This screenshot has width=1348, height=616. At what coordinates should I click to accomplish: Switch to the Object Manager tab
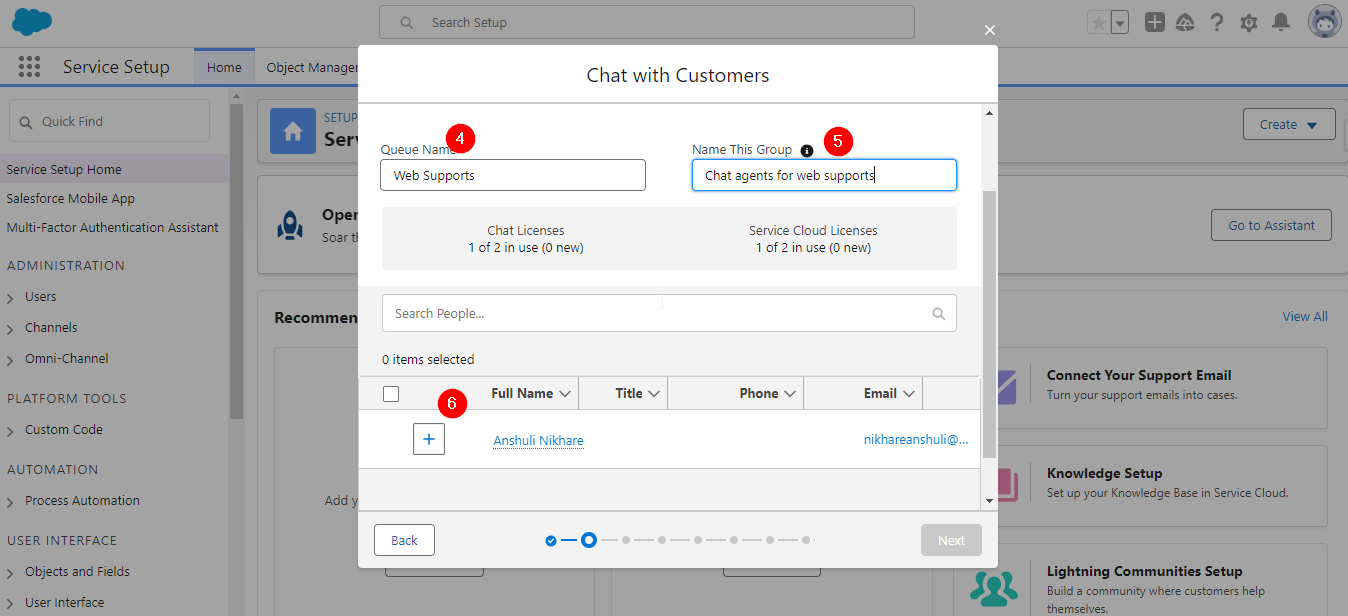tap(312, 66)
